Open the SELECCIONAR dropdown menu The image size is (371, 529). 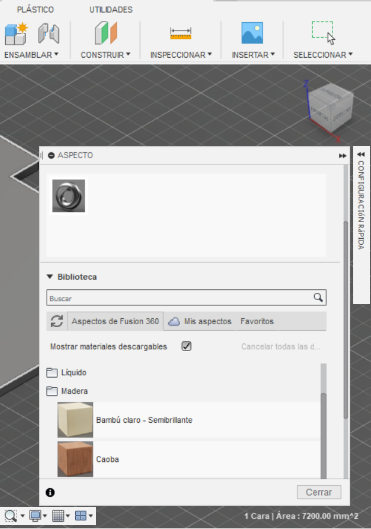[323, 55]
